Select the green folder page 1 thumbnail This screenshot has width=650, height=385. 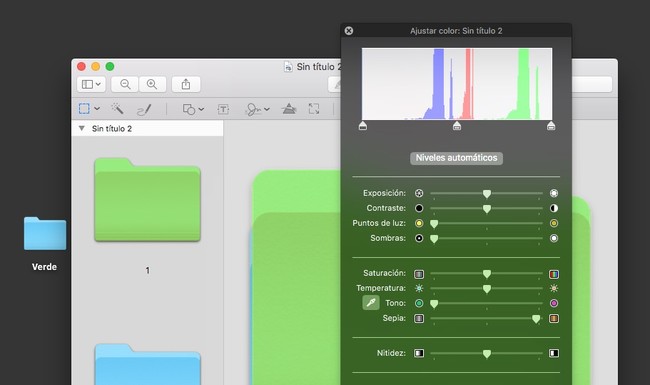tap(148, 200)
